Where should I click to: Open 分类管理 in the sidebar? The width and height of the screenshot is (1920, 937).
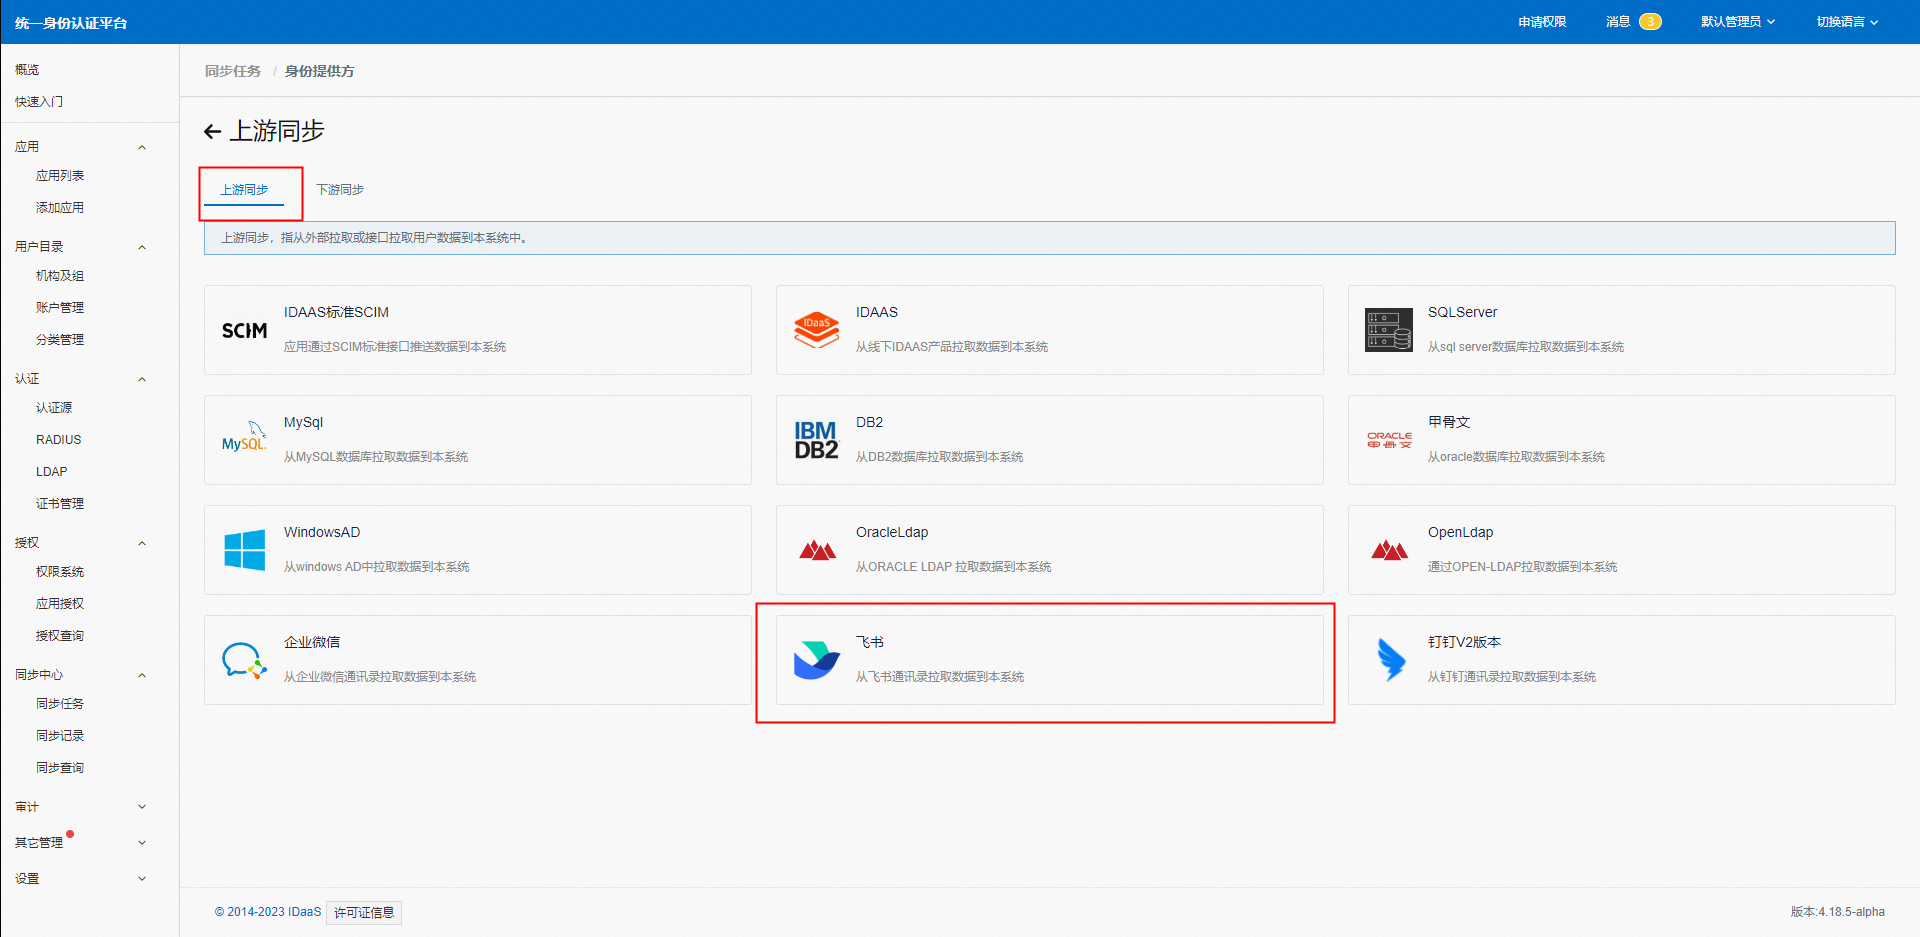(x=60, y=340)
